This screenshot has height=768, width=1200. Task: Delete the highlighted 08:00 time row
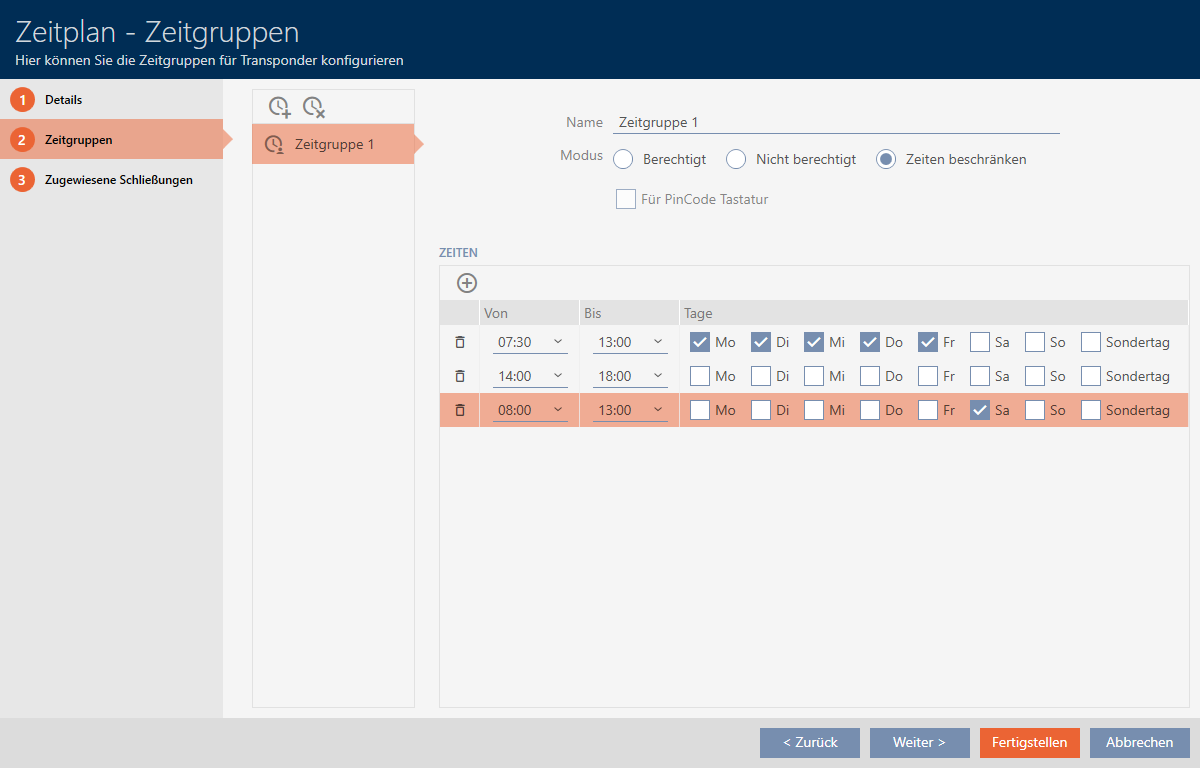pos(460,410)
